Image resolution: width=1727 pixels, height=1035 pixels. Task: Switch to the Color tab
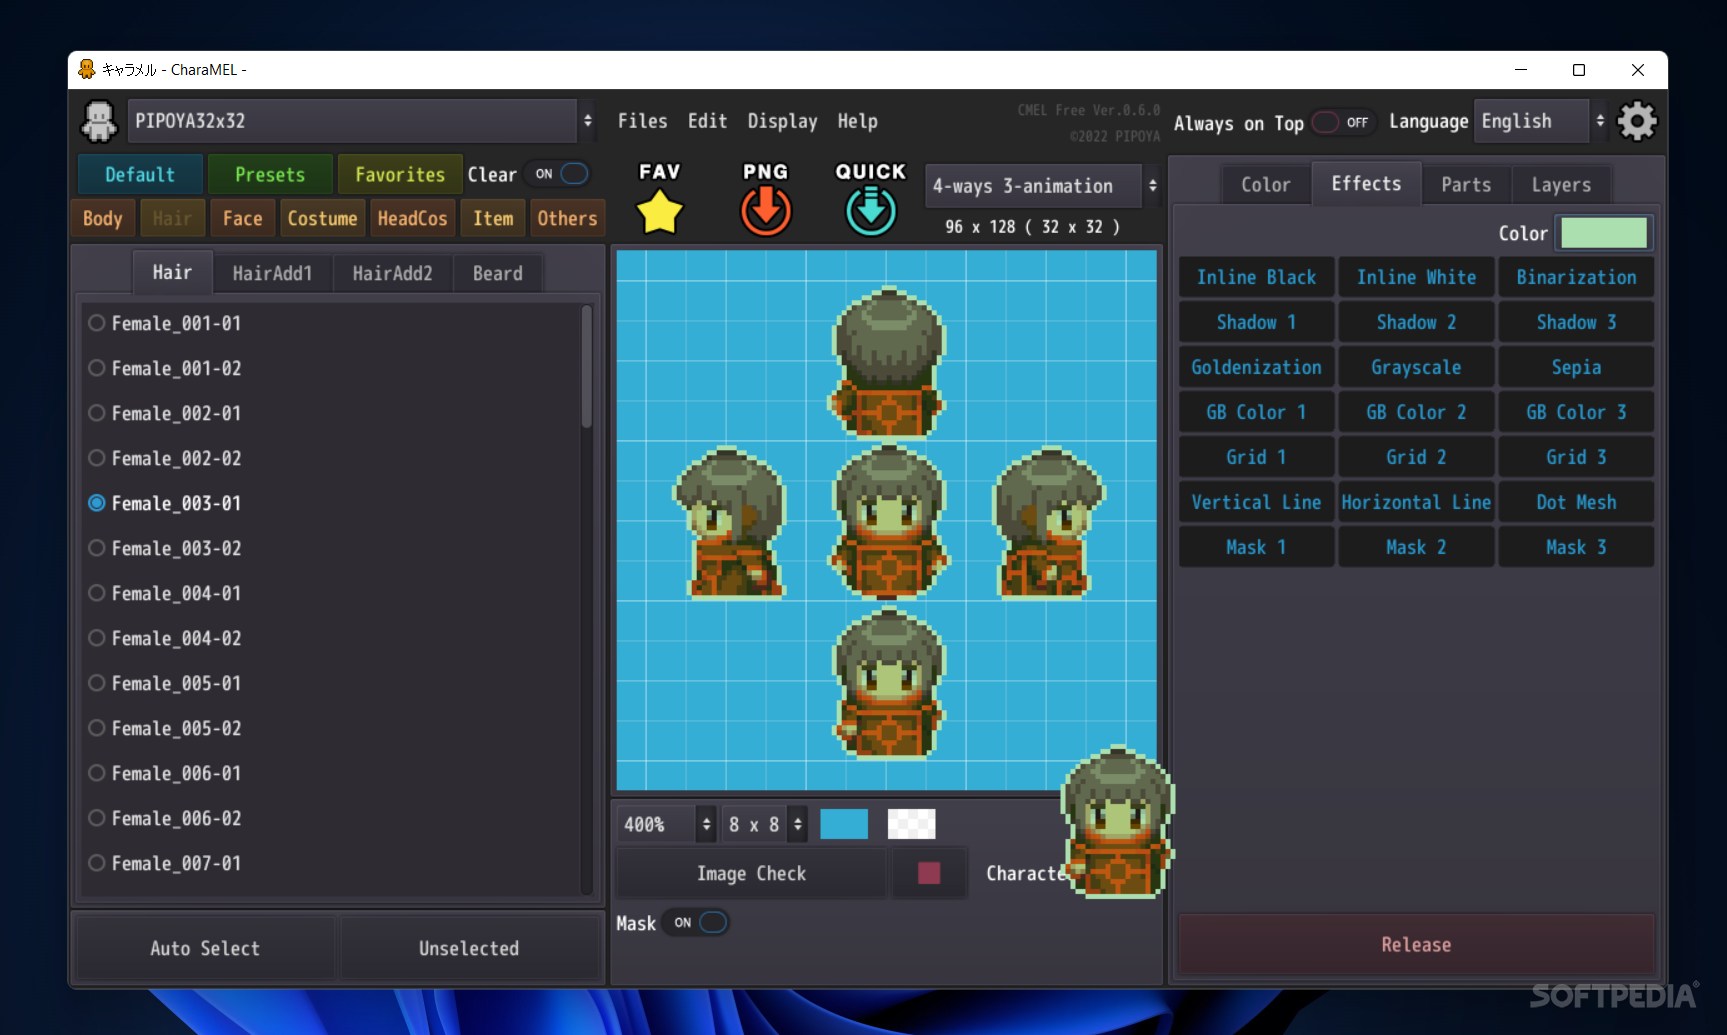pyautogui.click(x=1265, y=185)
